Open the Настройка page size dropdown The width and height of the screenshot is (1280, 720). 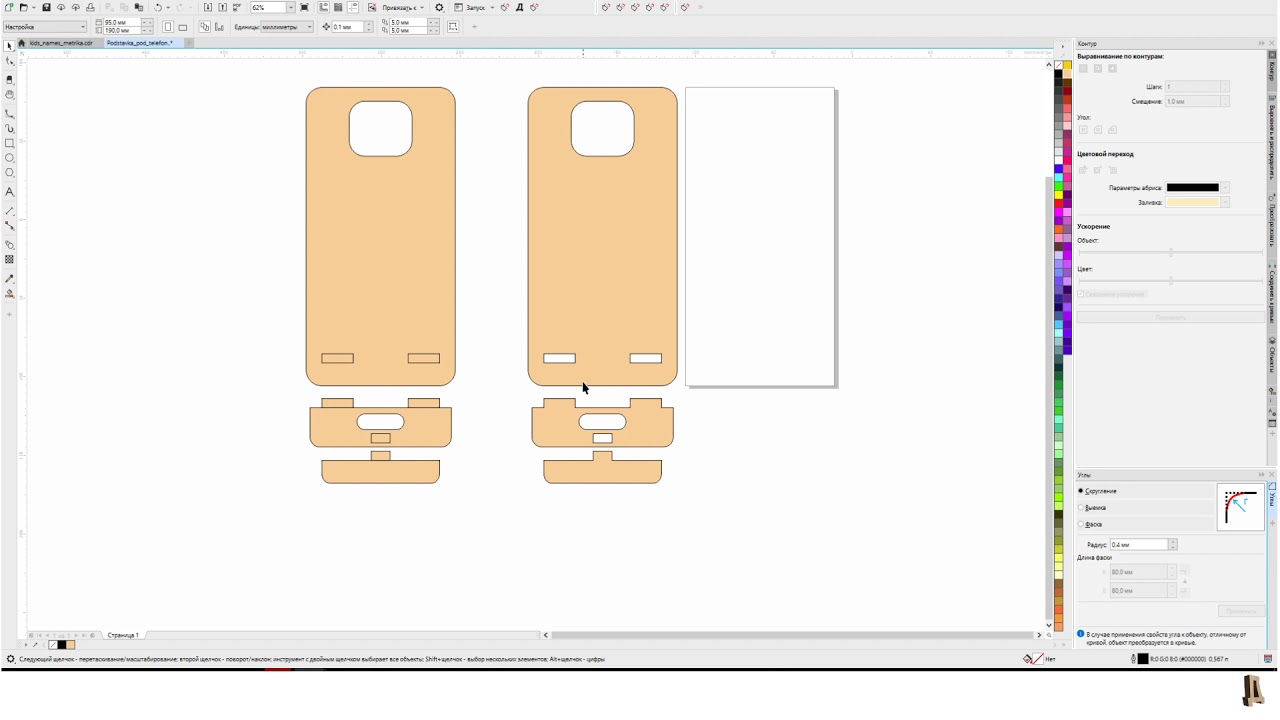coord(45,27)
